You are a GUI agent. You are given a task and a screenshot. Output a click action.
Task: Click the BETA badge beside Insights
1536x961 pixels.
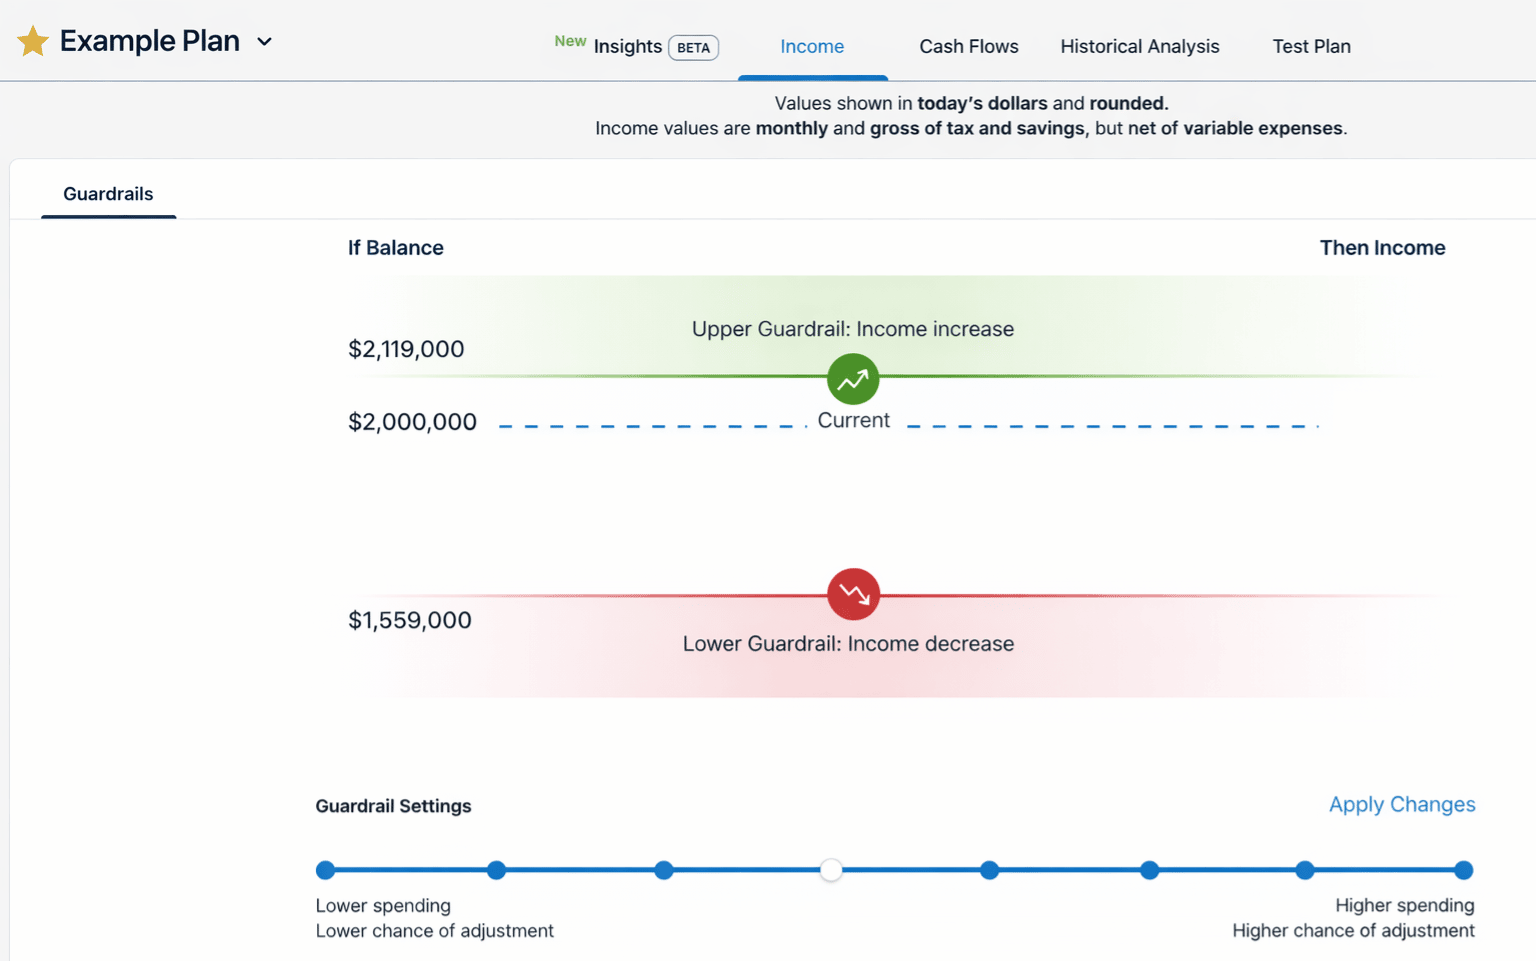pyautogui.click(x=693, y=48)
